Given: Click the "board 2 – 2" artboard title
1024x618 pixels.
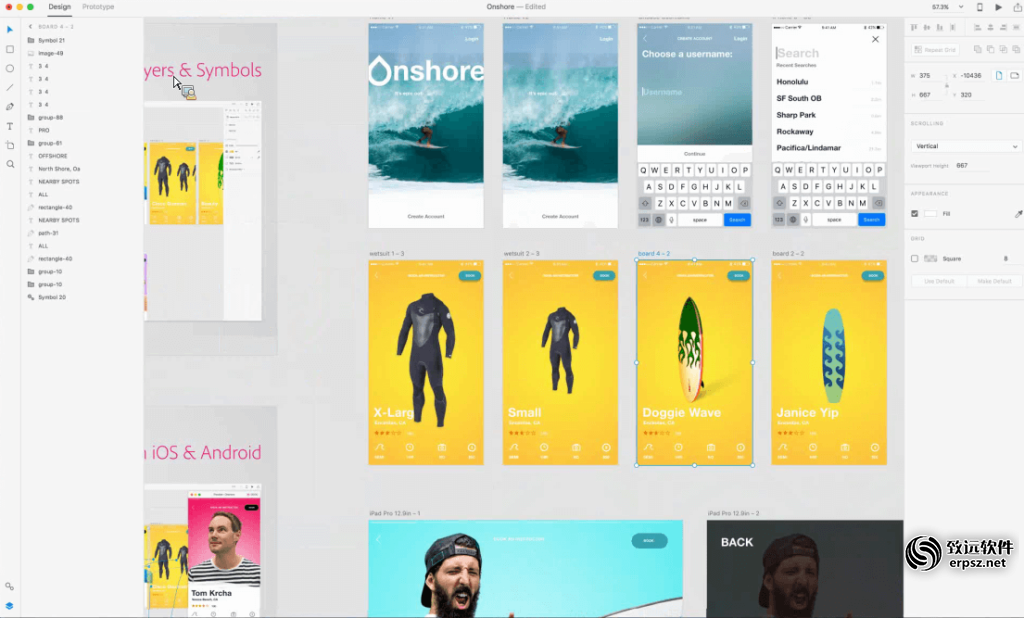Looking at the screenshot, I should [x=788, y=253].
